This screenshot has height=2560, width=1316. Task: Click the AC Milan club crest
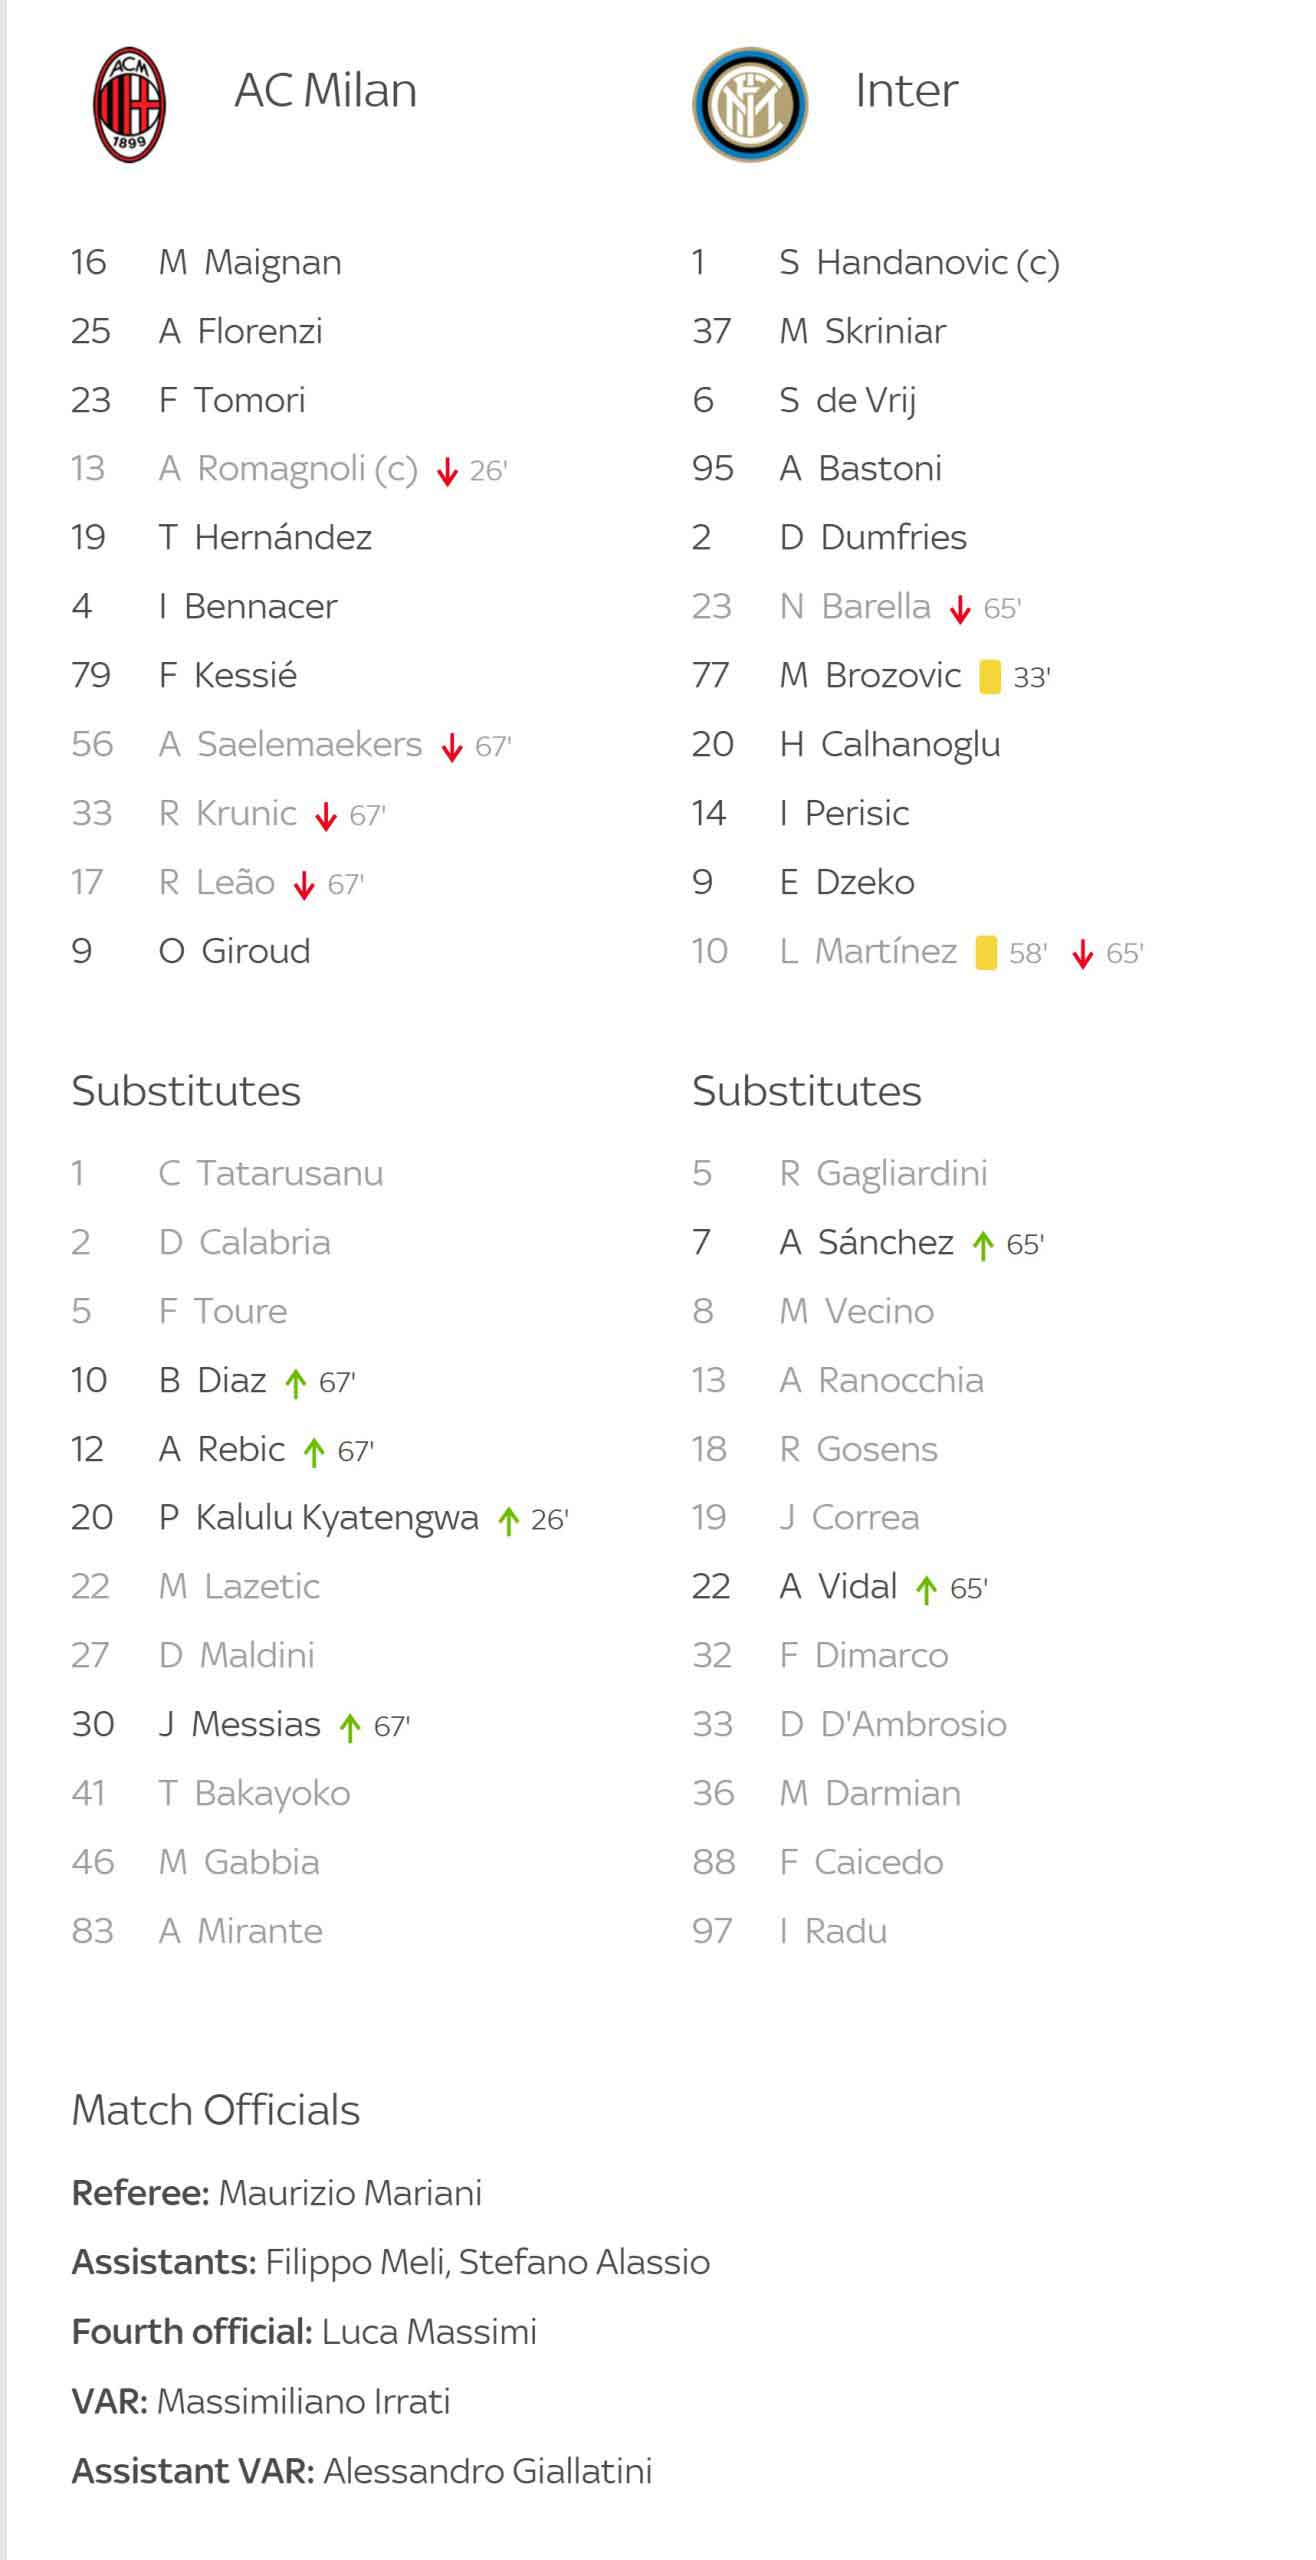(130, 104)
